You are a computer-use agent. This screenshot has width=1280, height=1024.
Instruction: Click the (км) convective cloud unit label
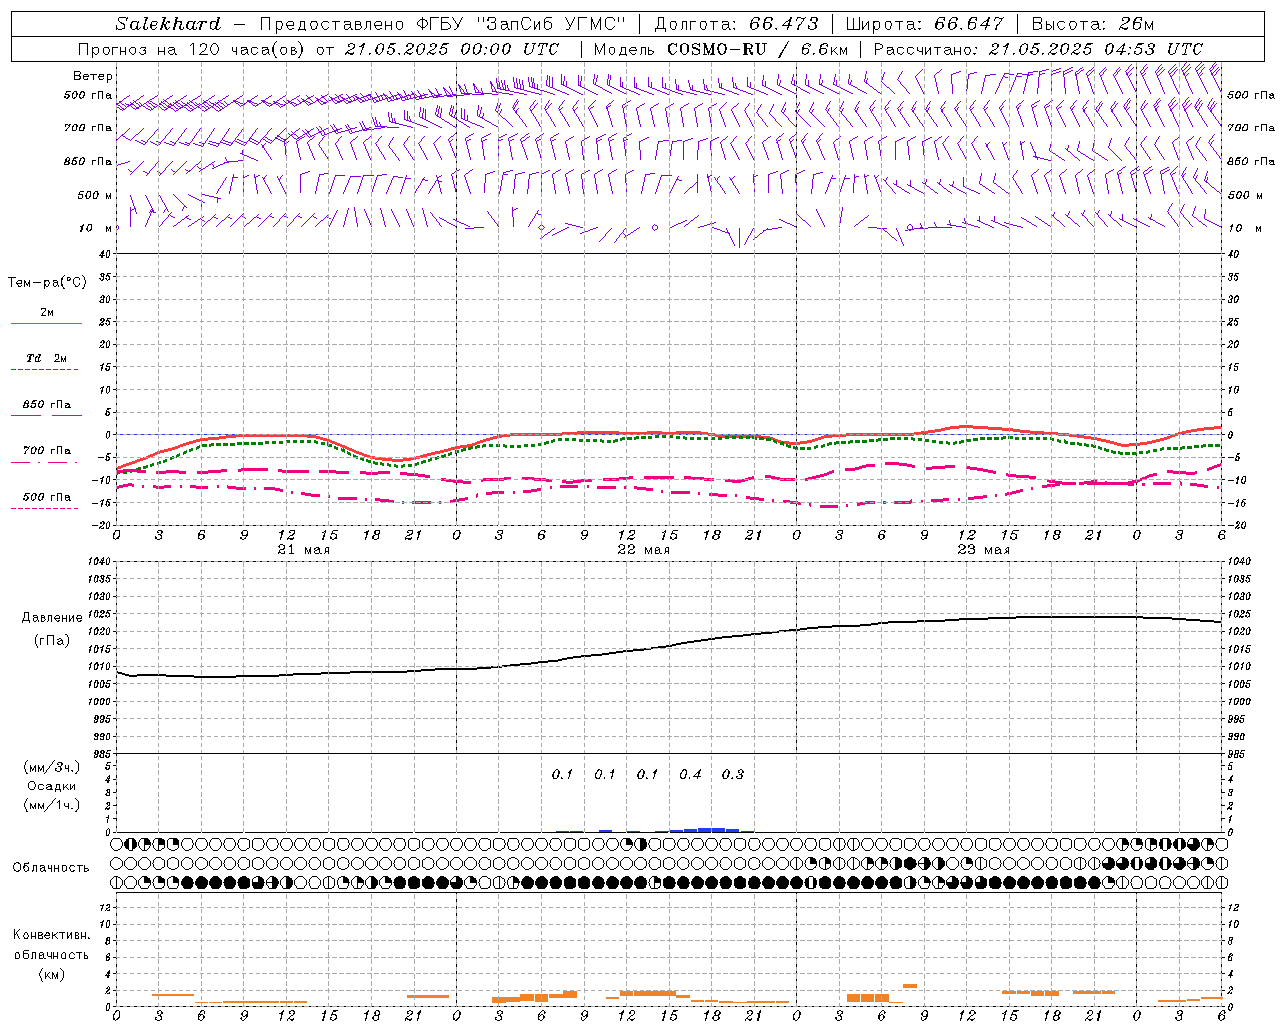[52, 974]
